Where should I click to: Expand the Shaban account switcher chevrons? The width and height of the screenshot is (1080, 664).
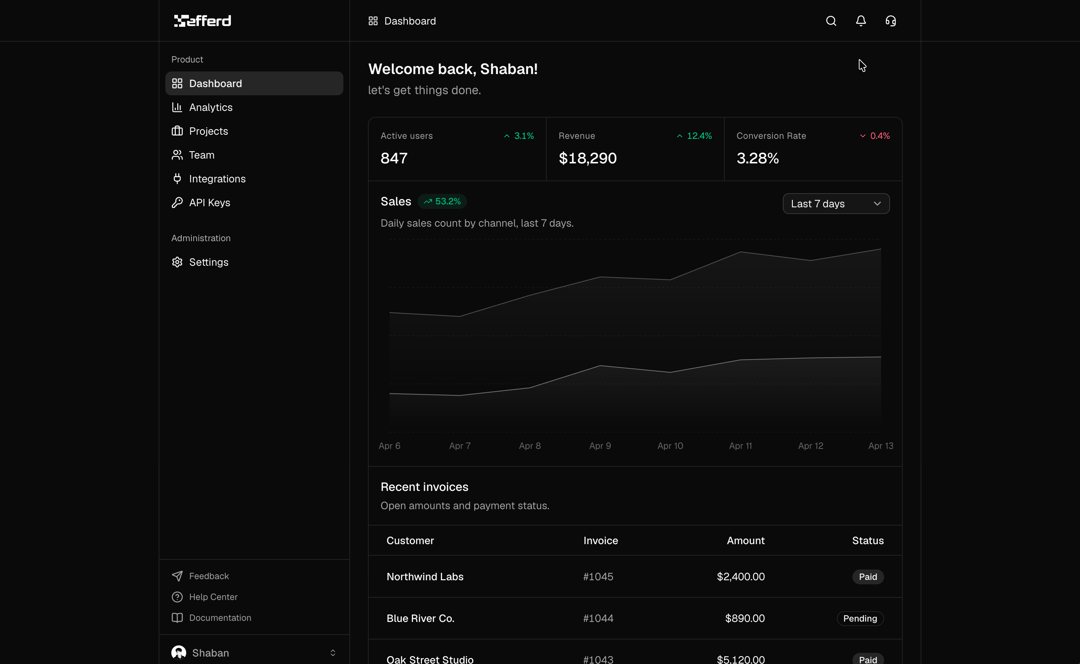[333, 653]
